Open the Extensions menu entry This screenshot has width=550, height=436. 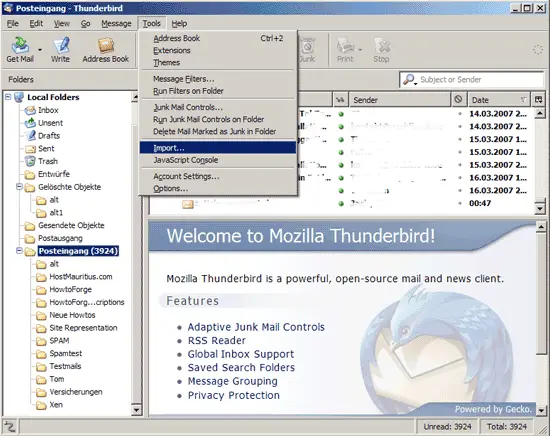pos(218,51)
